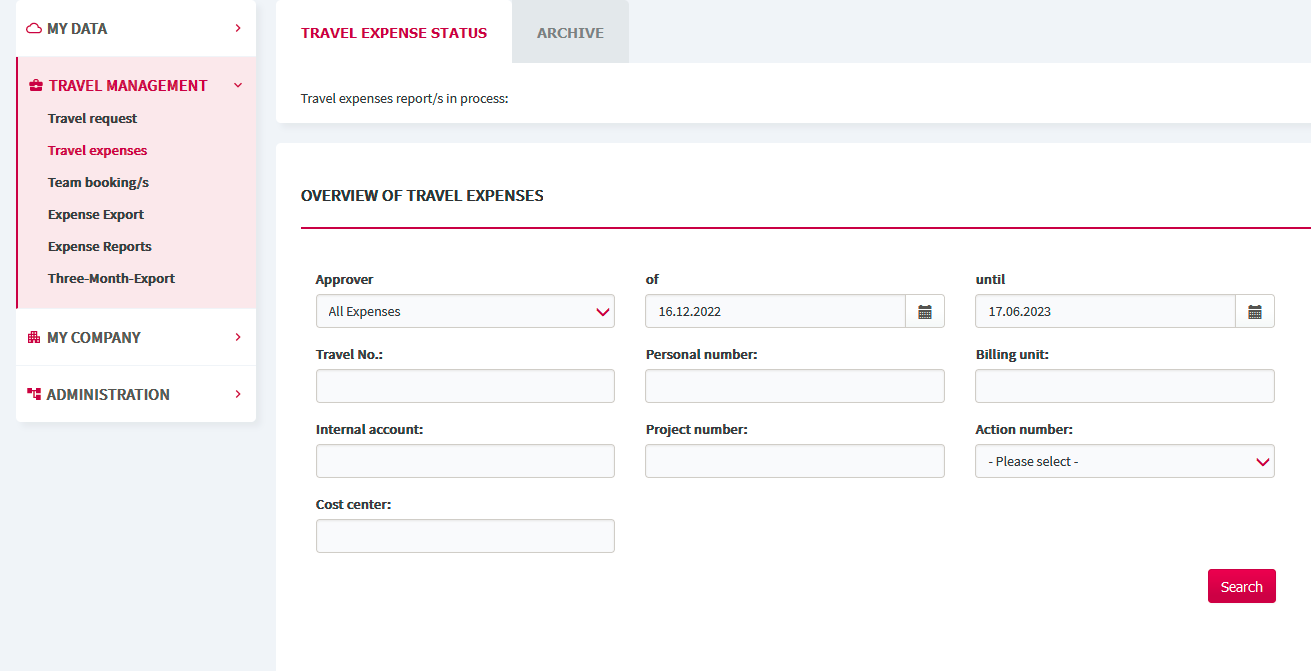Viewport: 1311px width, 671px height.
Task: Open the Team booking/s page
Action: 98,182
